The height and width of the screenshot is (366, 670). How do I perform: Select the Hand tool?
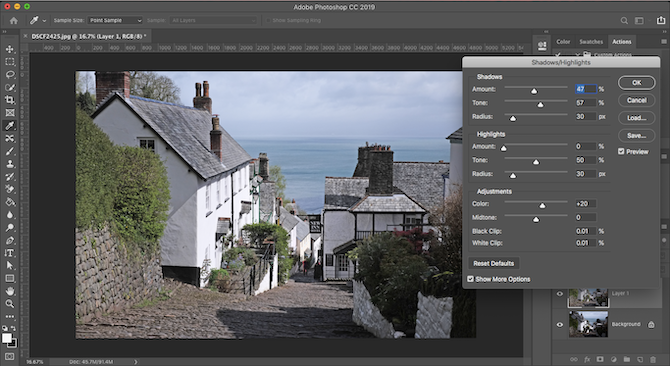tap(9, 291)
